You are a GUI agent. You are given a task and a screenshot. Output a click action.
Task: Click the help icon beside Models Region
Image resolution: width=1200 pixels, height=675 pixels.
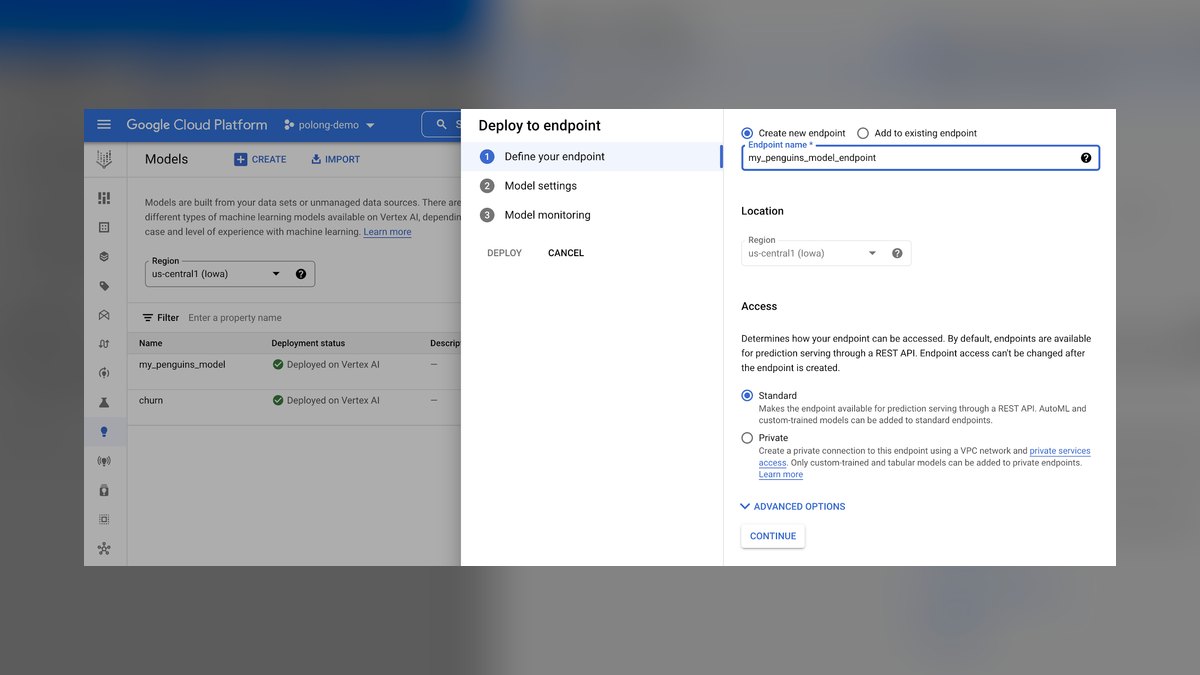coord(301,274)
